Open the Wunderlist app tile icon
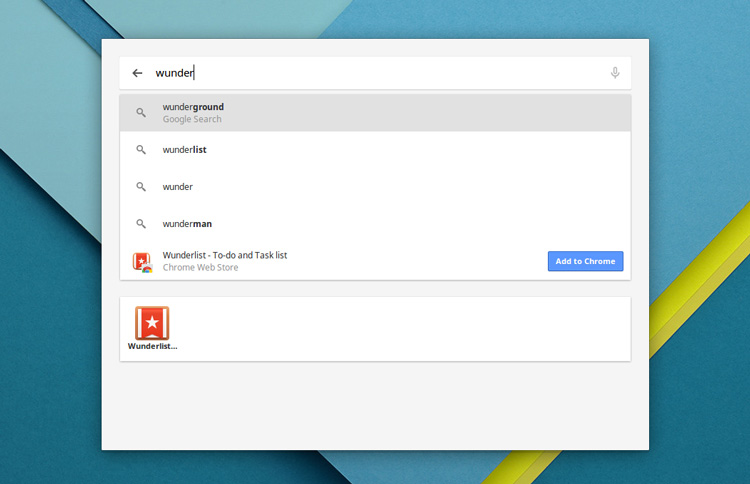 [152, 323]
